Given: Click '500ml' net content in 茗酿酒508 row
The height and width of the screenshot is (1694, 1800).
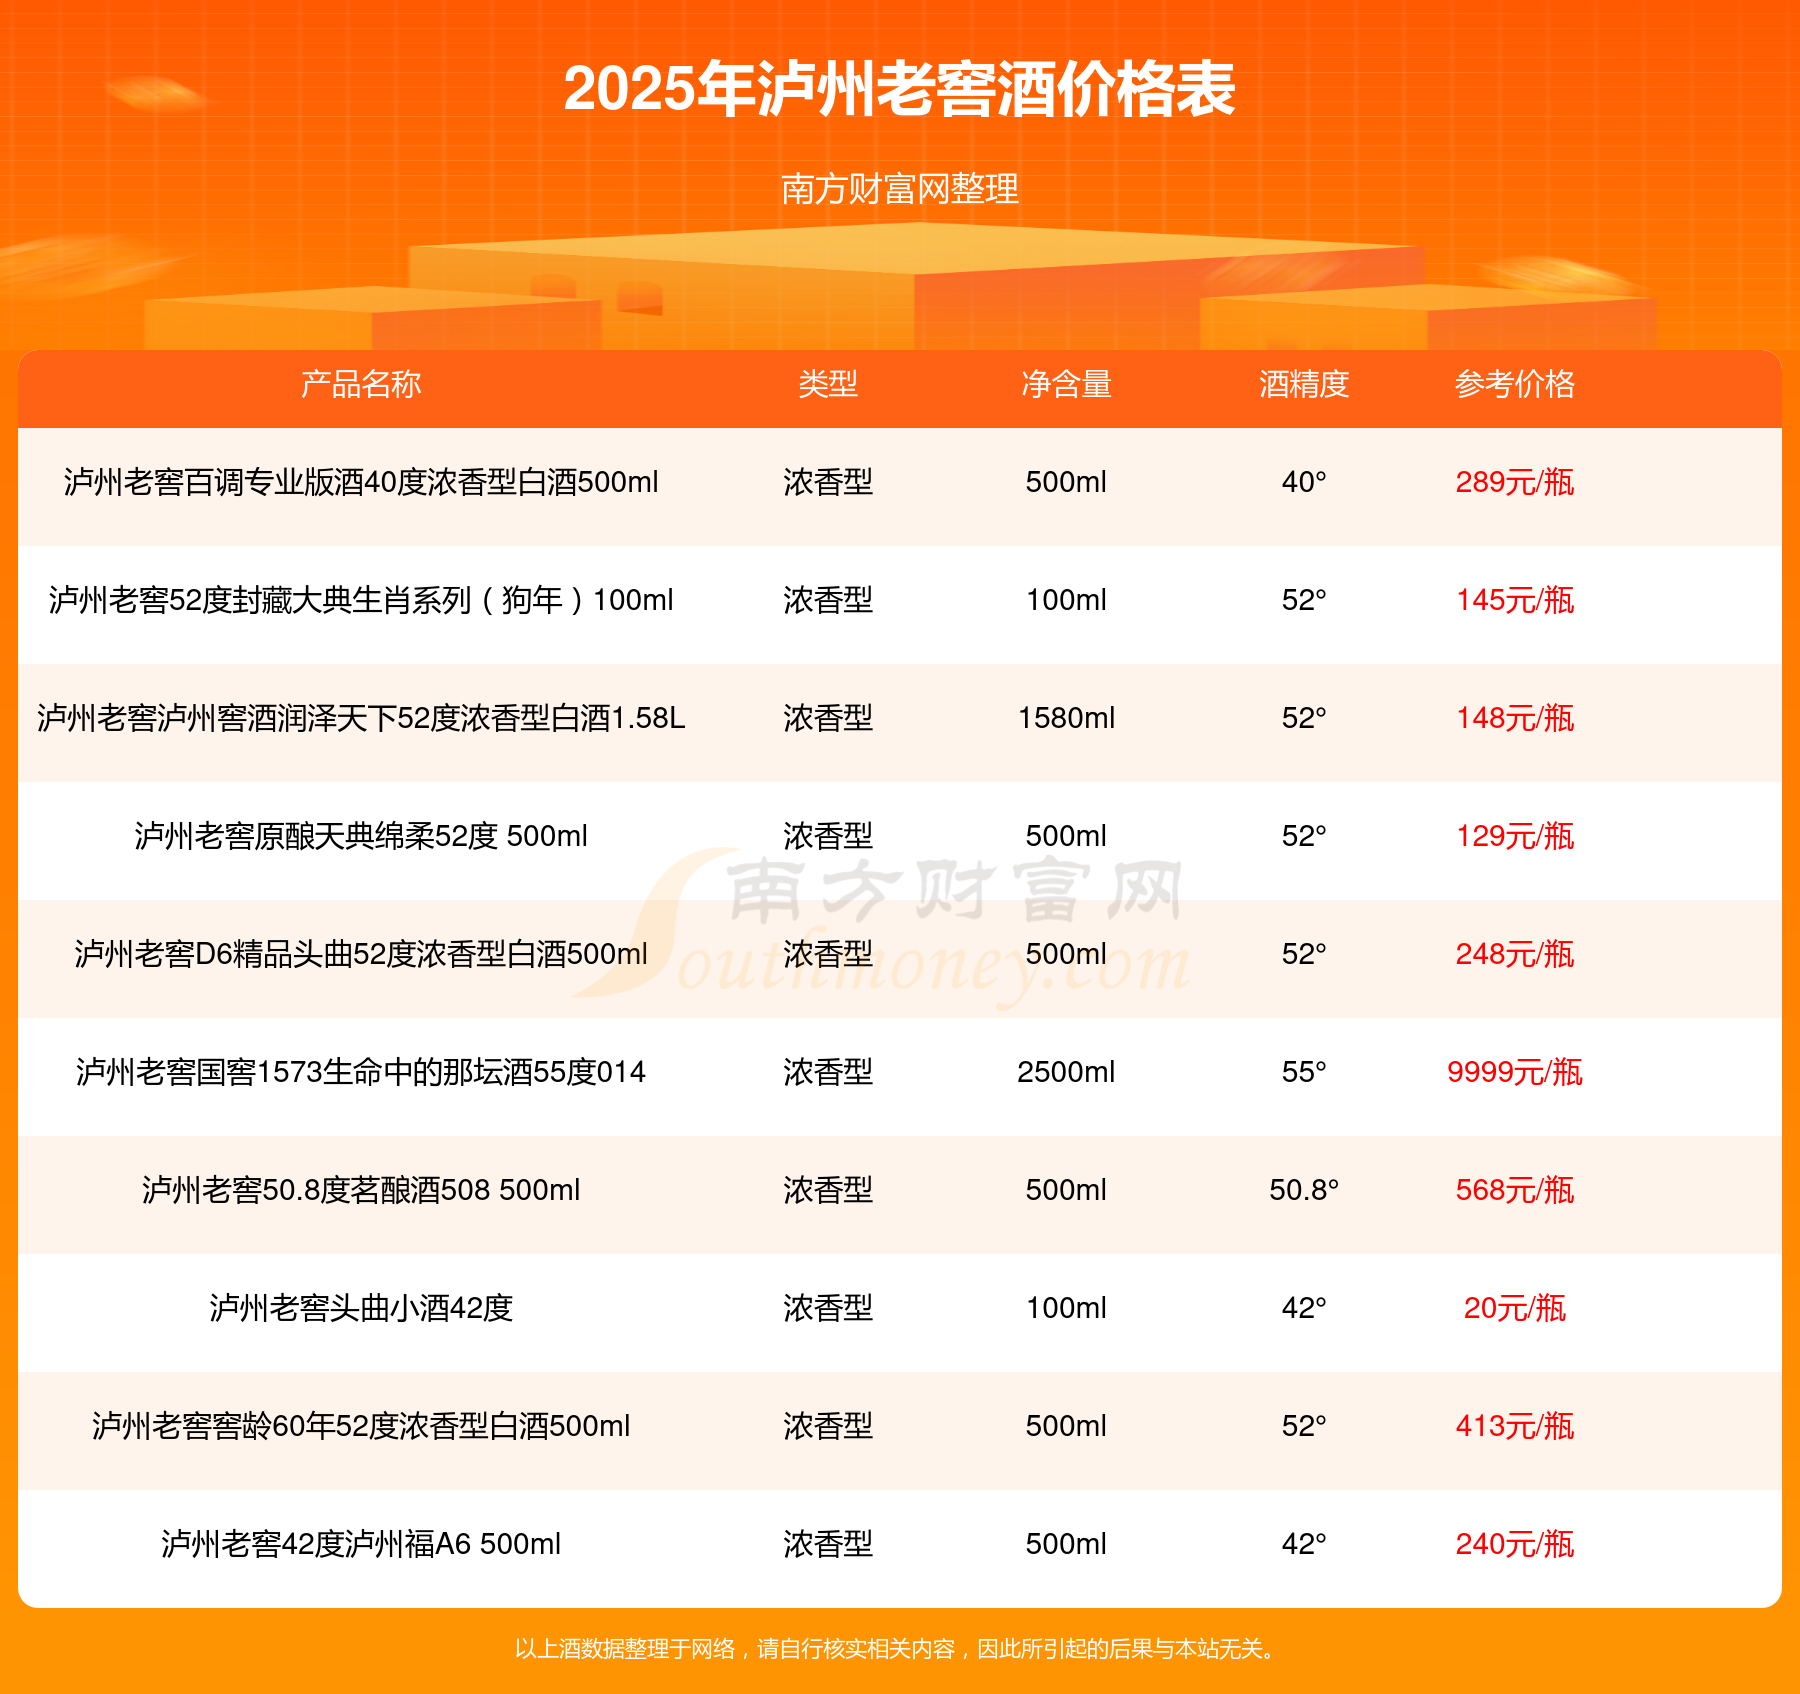Looking at the screenshot, I should click(1066, 1190).
